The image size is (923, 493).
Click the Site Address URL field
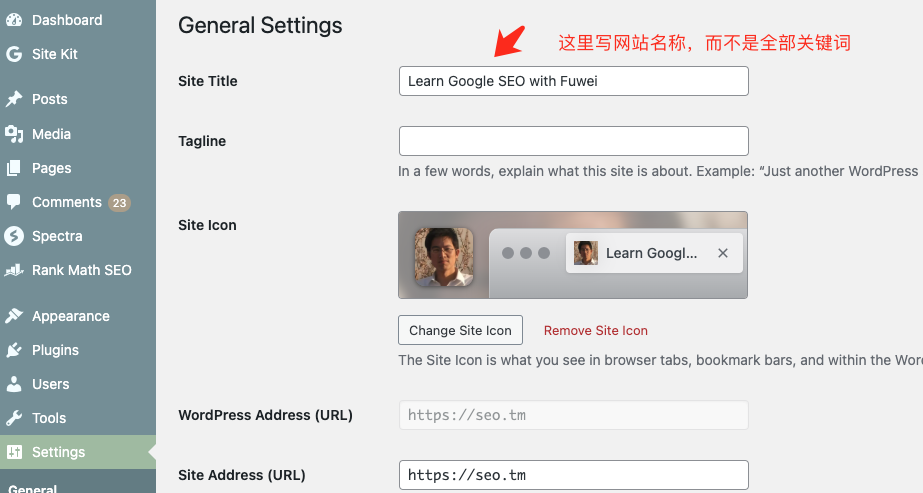[573, 475]
